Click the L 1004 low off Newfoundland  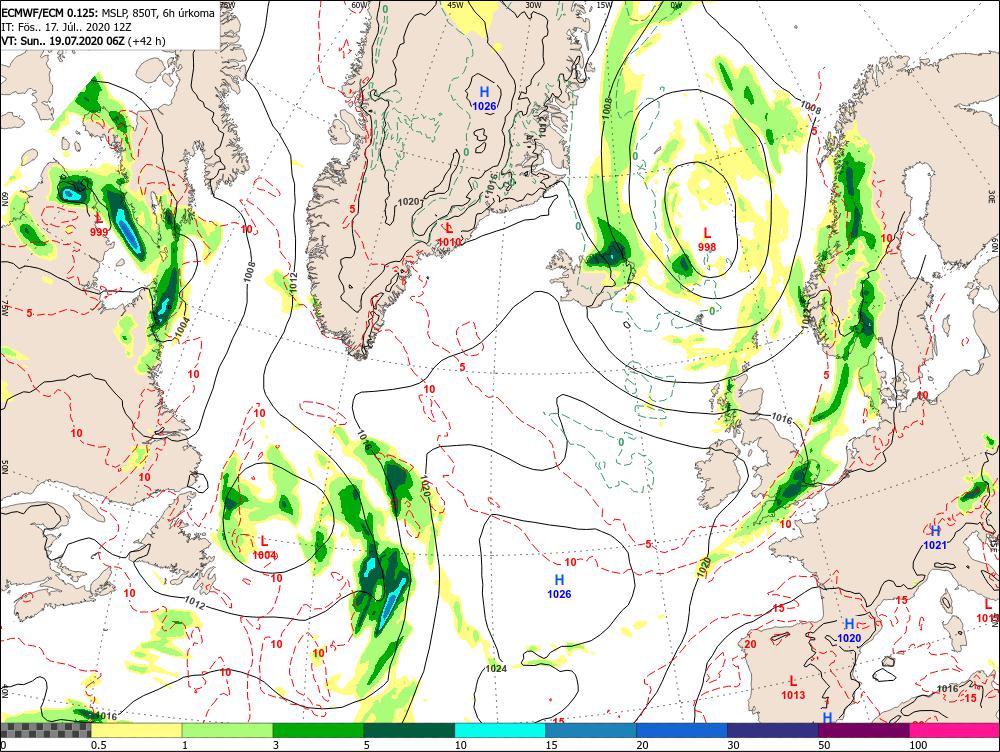click(x=264, y=549)
